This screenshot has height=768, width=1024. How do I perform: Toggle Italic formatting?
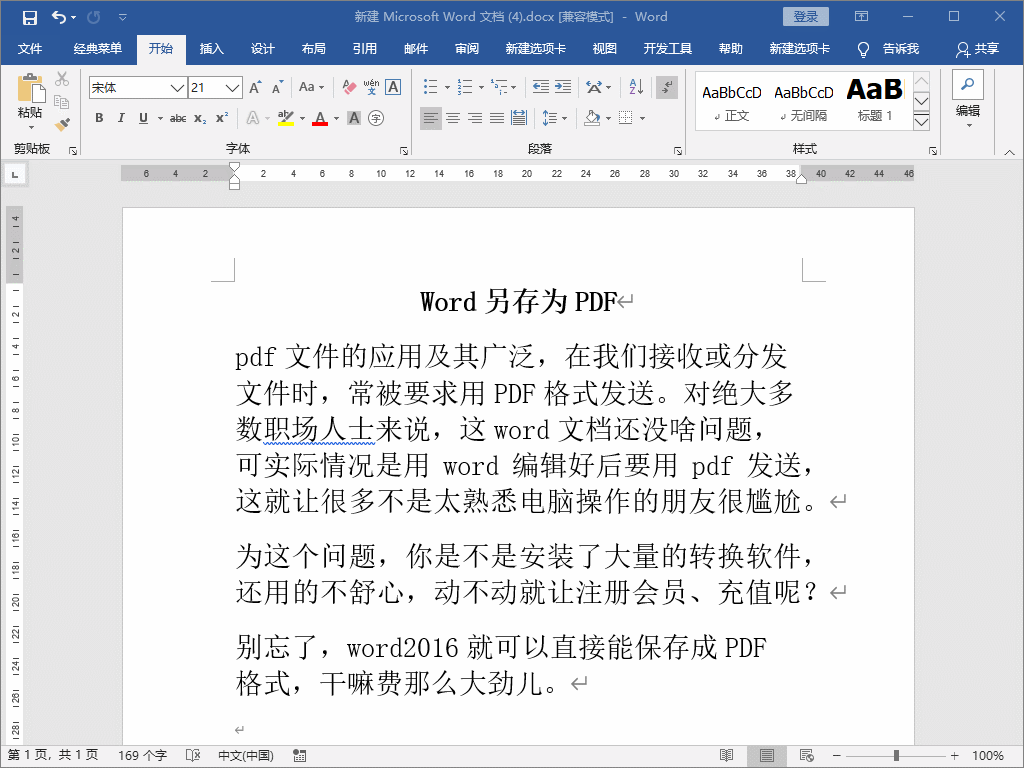click(x=121, y=118)
